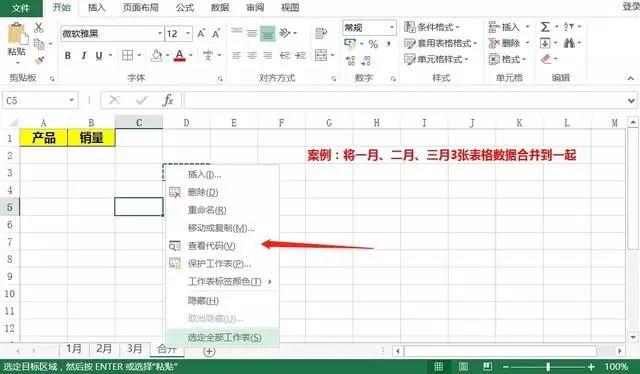Screen dimensions: 640x374
Task: Apply red font color A
Action: 180,56
